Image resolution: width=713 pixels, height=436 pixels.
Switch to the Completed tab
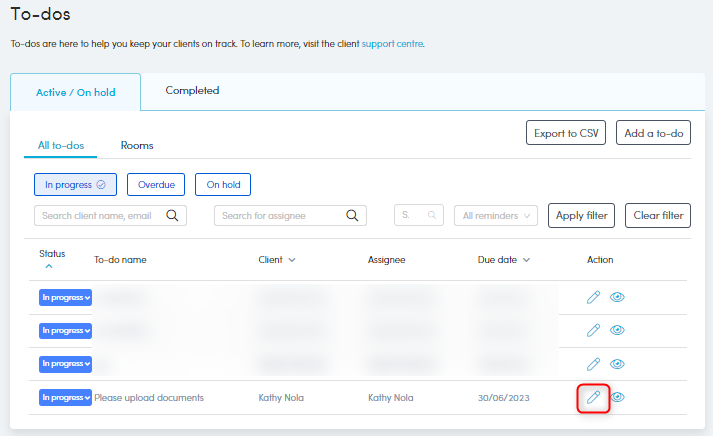pyautogui.click(x=192, y=91)
